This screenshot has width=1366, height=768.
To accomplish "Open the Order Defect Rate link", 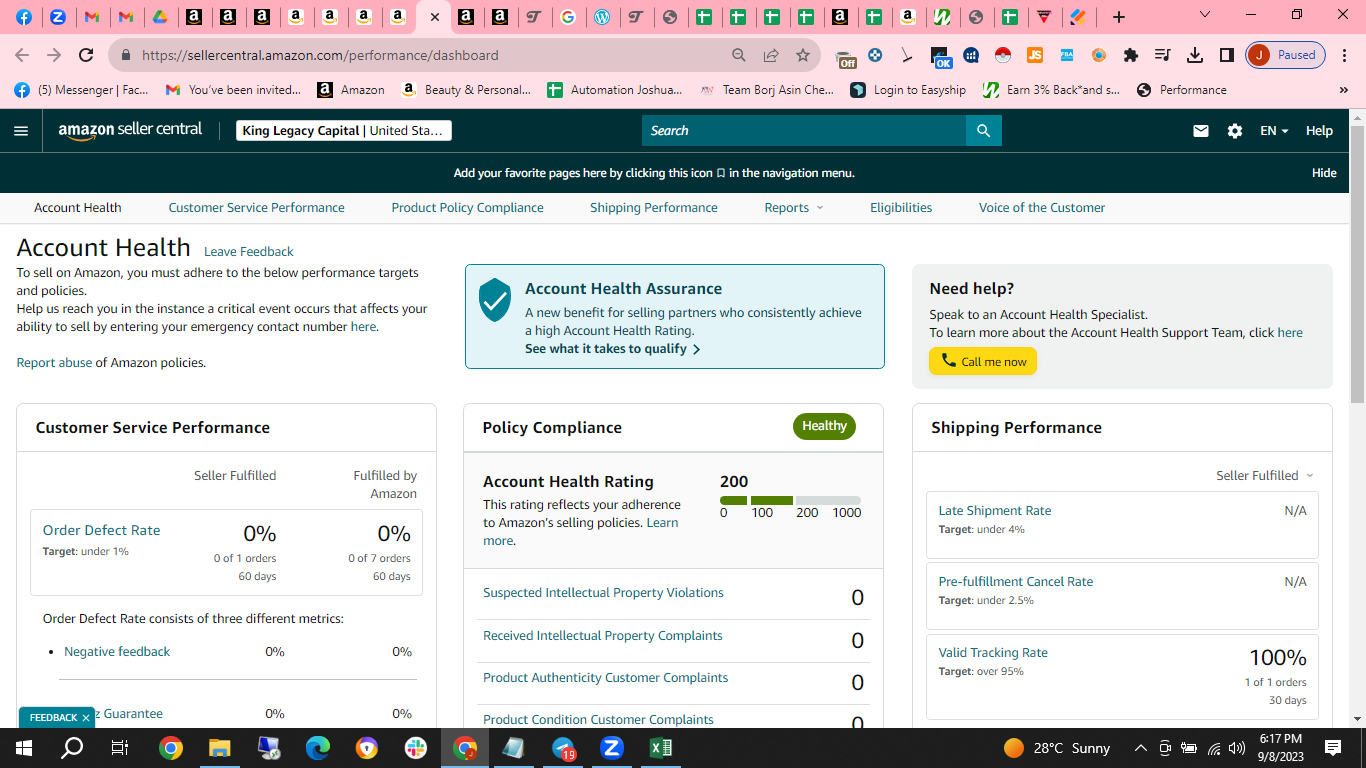I will point(101,530).
